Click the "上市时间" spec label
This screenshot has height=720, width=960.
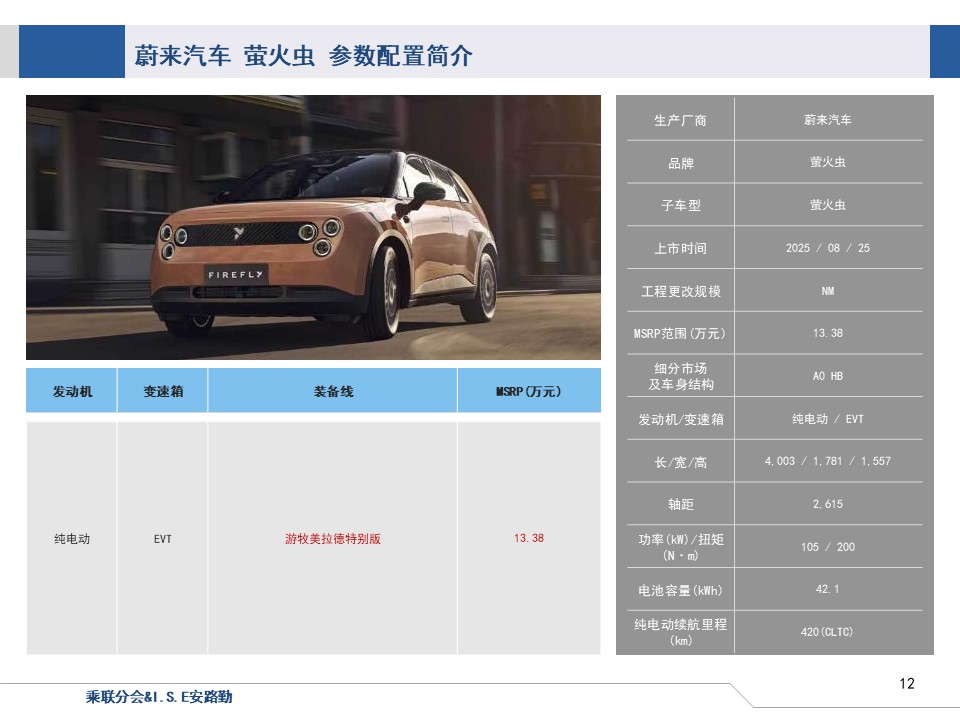680,249
